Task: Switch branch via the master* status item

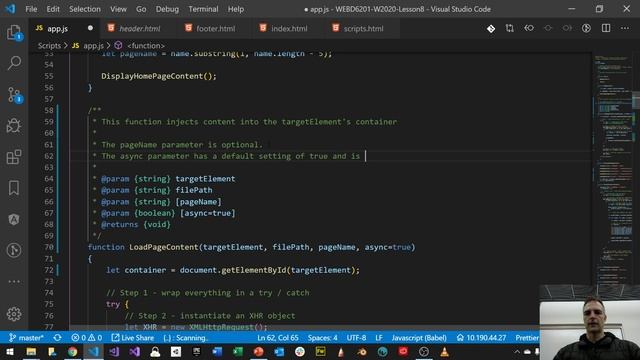Action: click(x=26, y=338)
